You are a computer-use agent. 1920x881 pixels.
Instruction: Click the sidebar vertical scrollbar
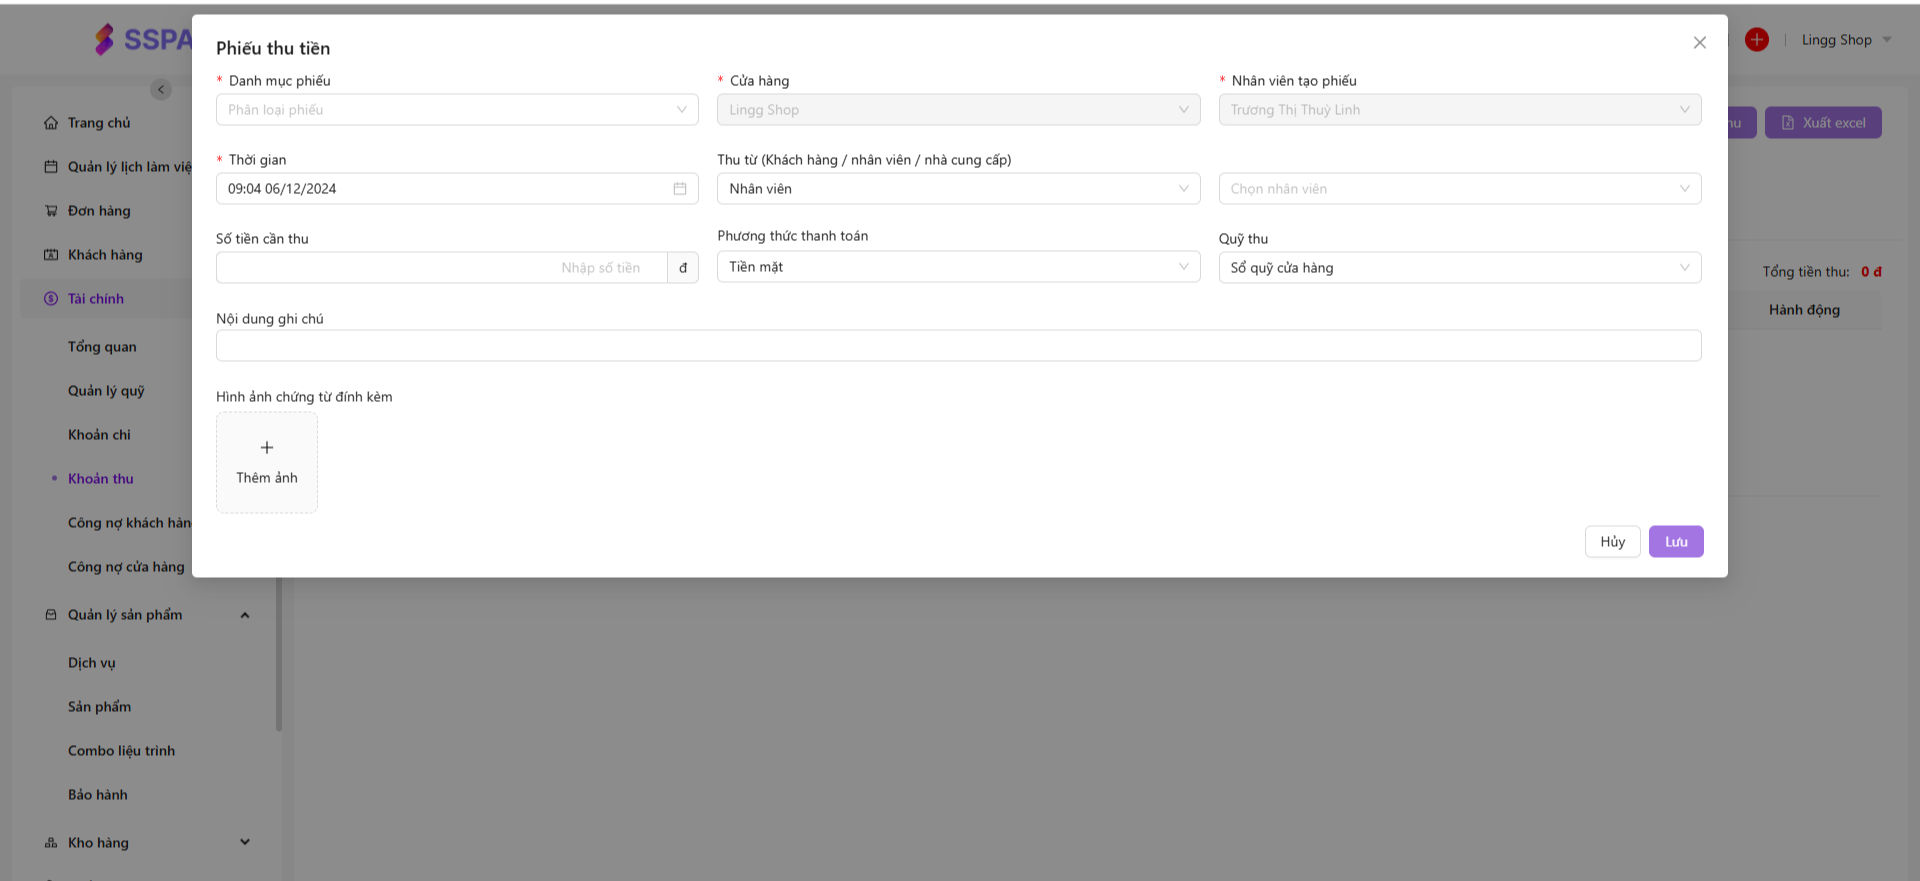[279, 654]
